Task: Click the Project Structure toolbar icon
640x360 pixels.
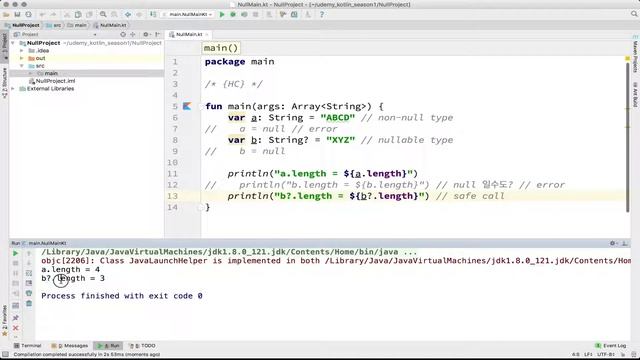Action: coord(294,14)
